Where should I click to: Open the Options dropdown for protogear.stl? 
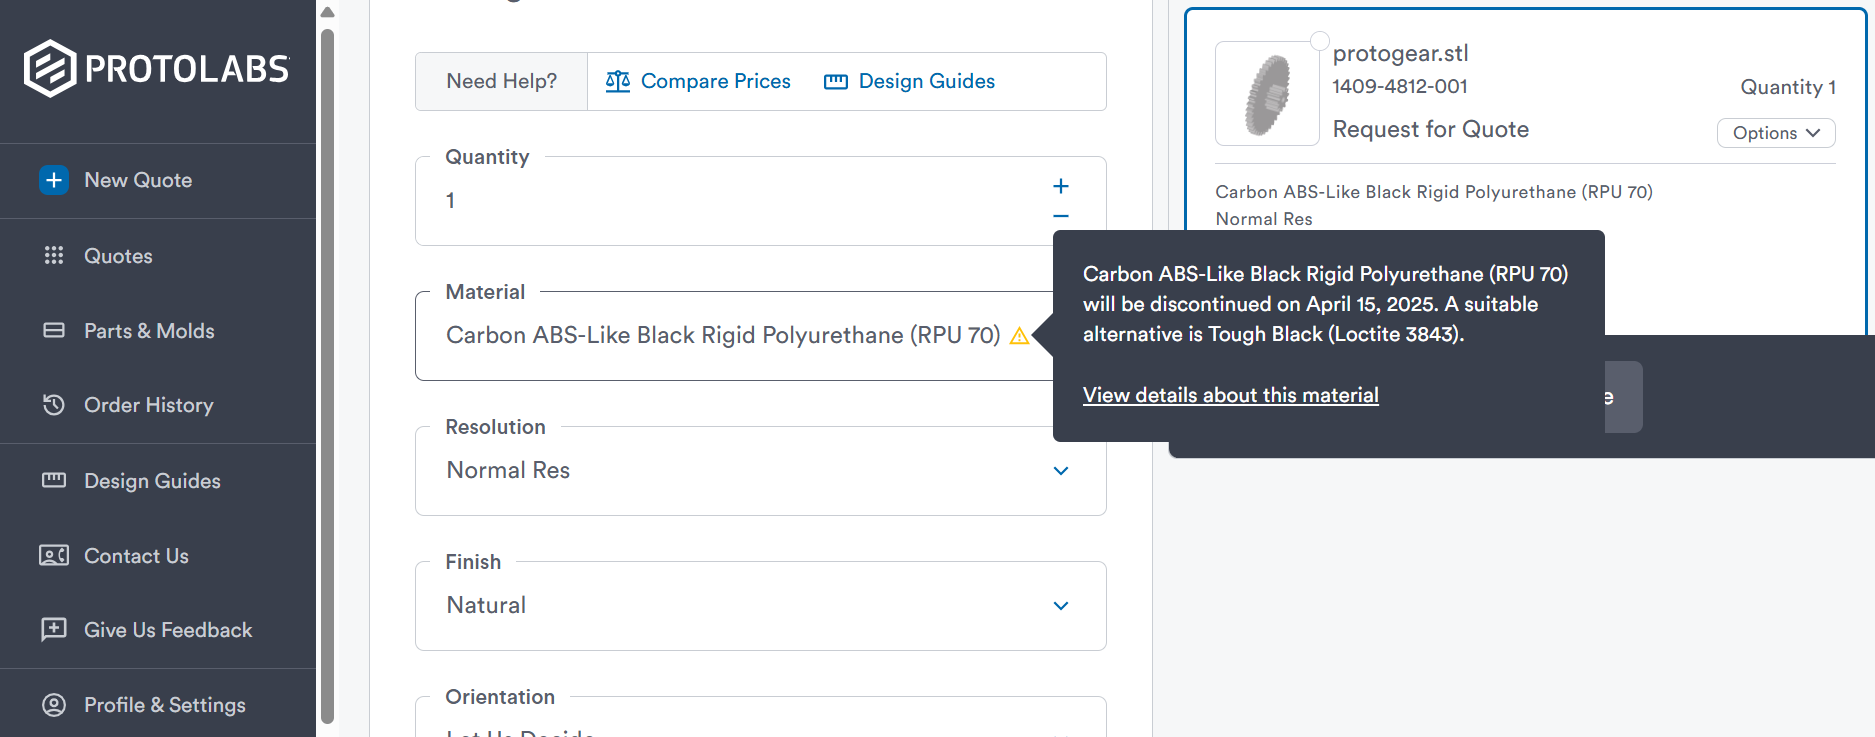(1775, 133)
